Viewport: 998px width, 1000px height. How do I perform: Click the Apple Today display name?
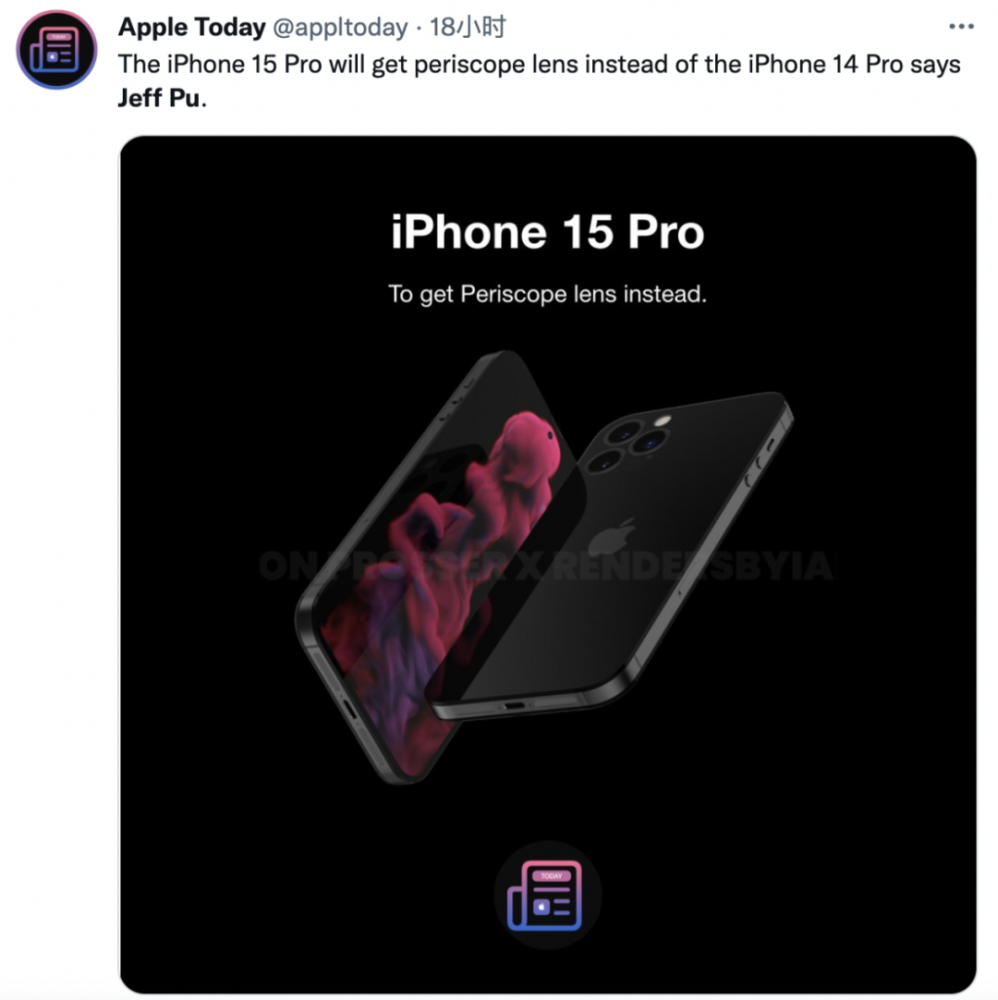click(192, 27)
